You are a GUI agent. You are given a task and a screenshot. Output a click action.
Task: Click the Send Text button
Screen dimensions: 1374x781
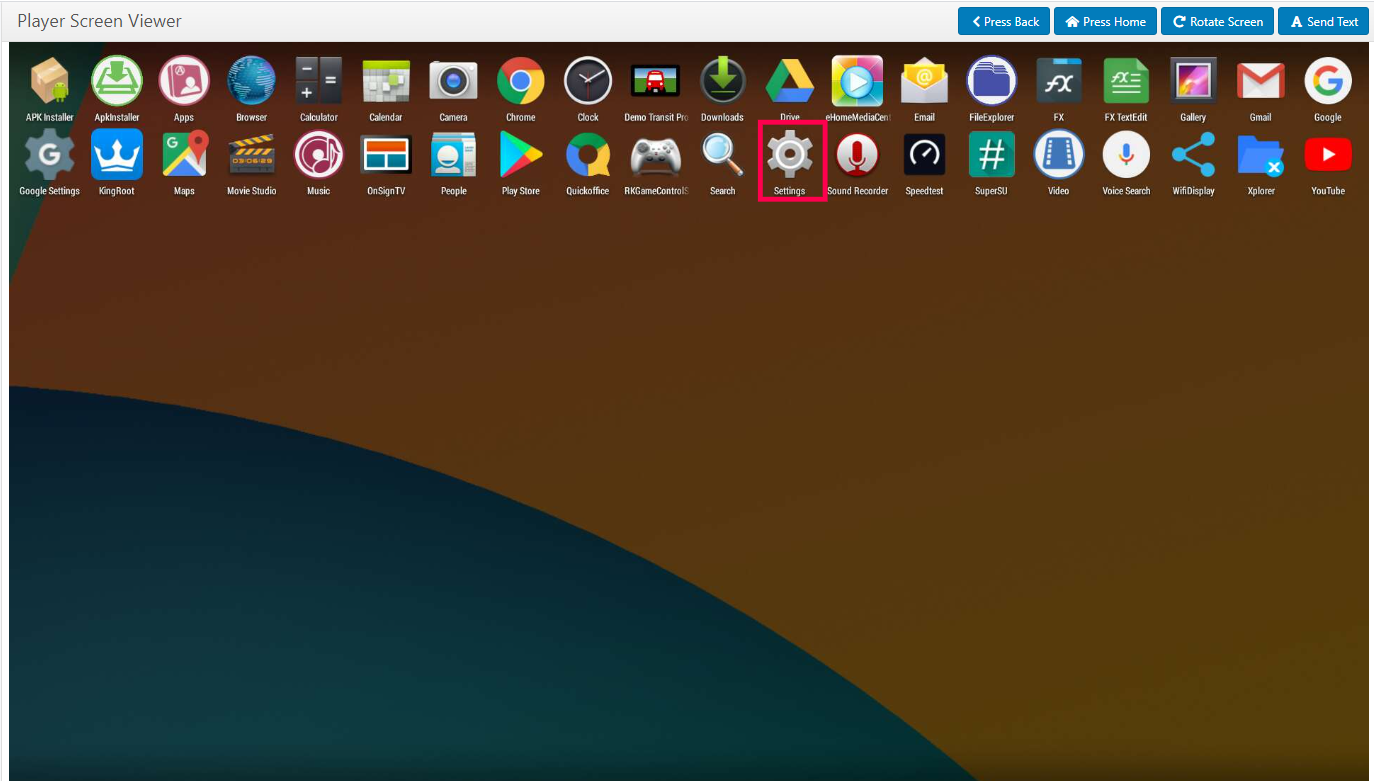click(x=1323, y=21)
